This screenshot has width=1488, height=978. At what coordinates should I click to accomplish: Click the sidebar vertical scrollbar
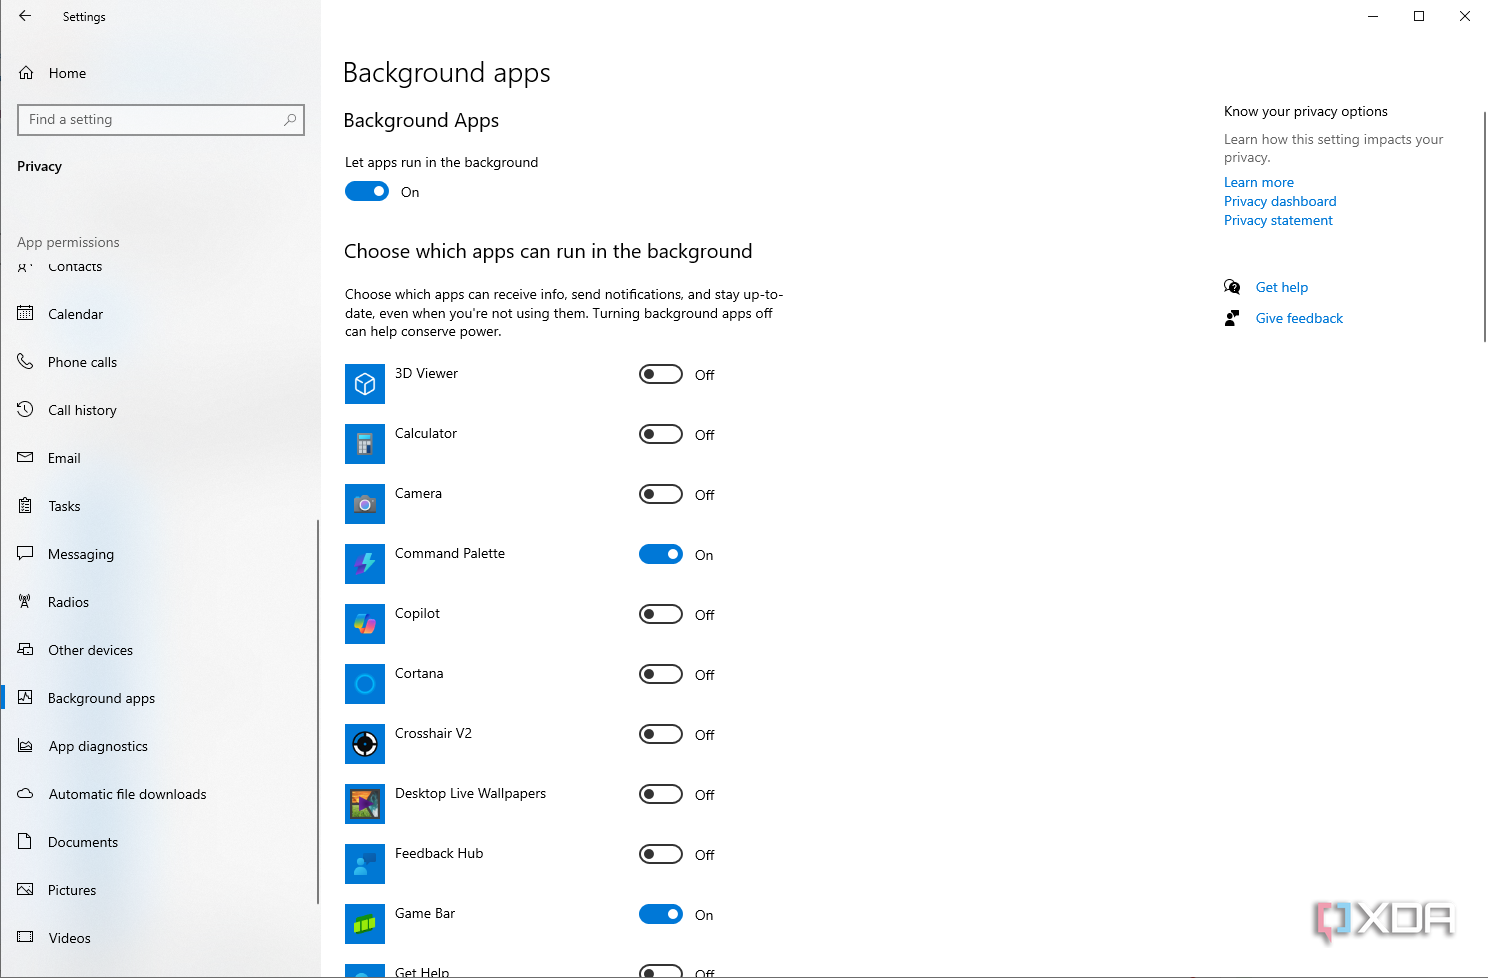click(x=318, y=711)
